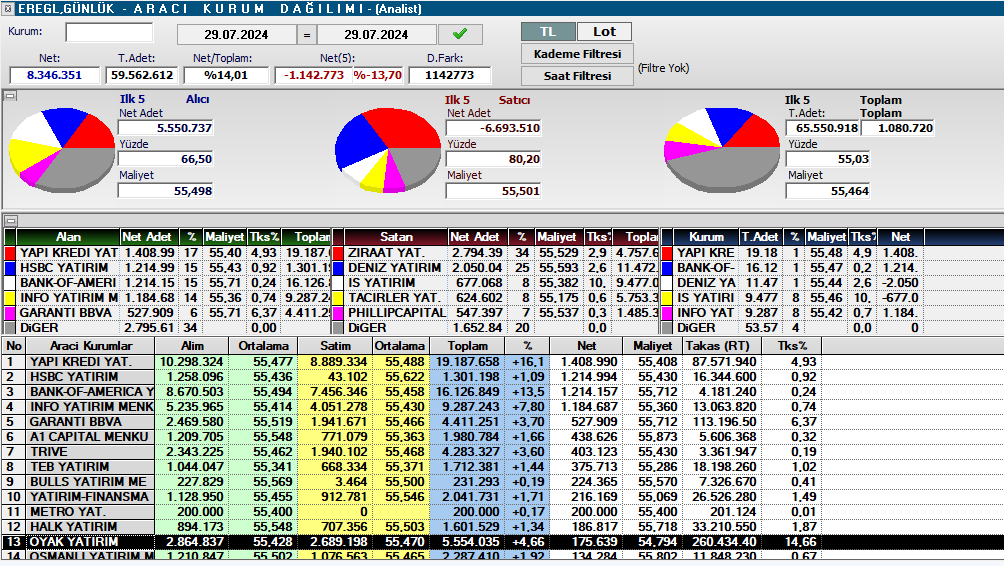Image resolution: width=1004 pixels, height=566 pixels.
Task: Sort buyers table by Alan column
Action: [68, 237]
